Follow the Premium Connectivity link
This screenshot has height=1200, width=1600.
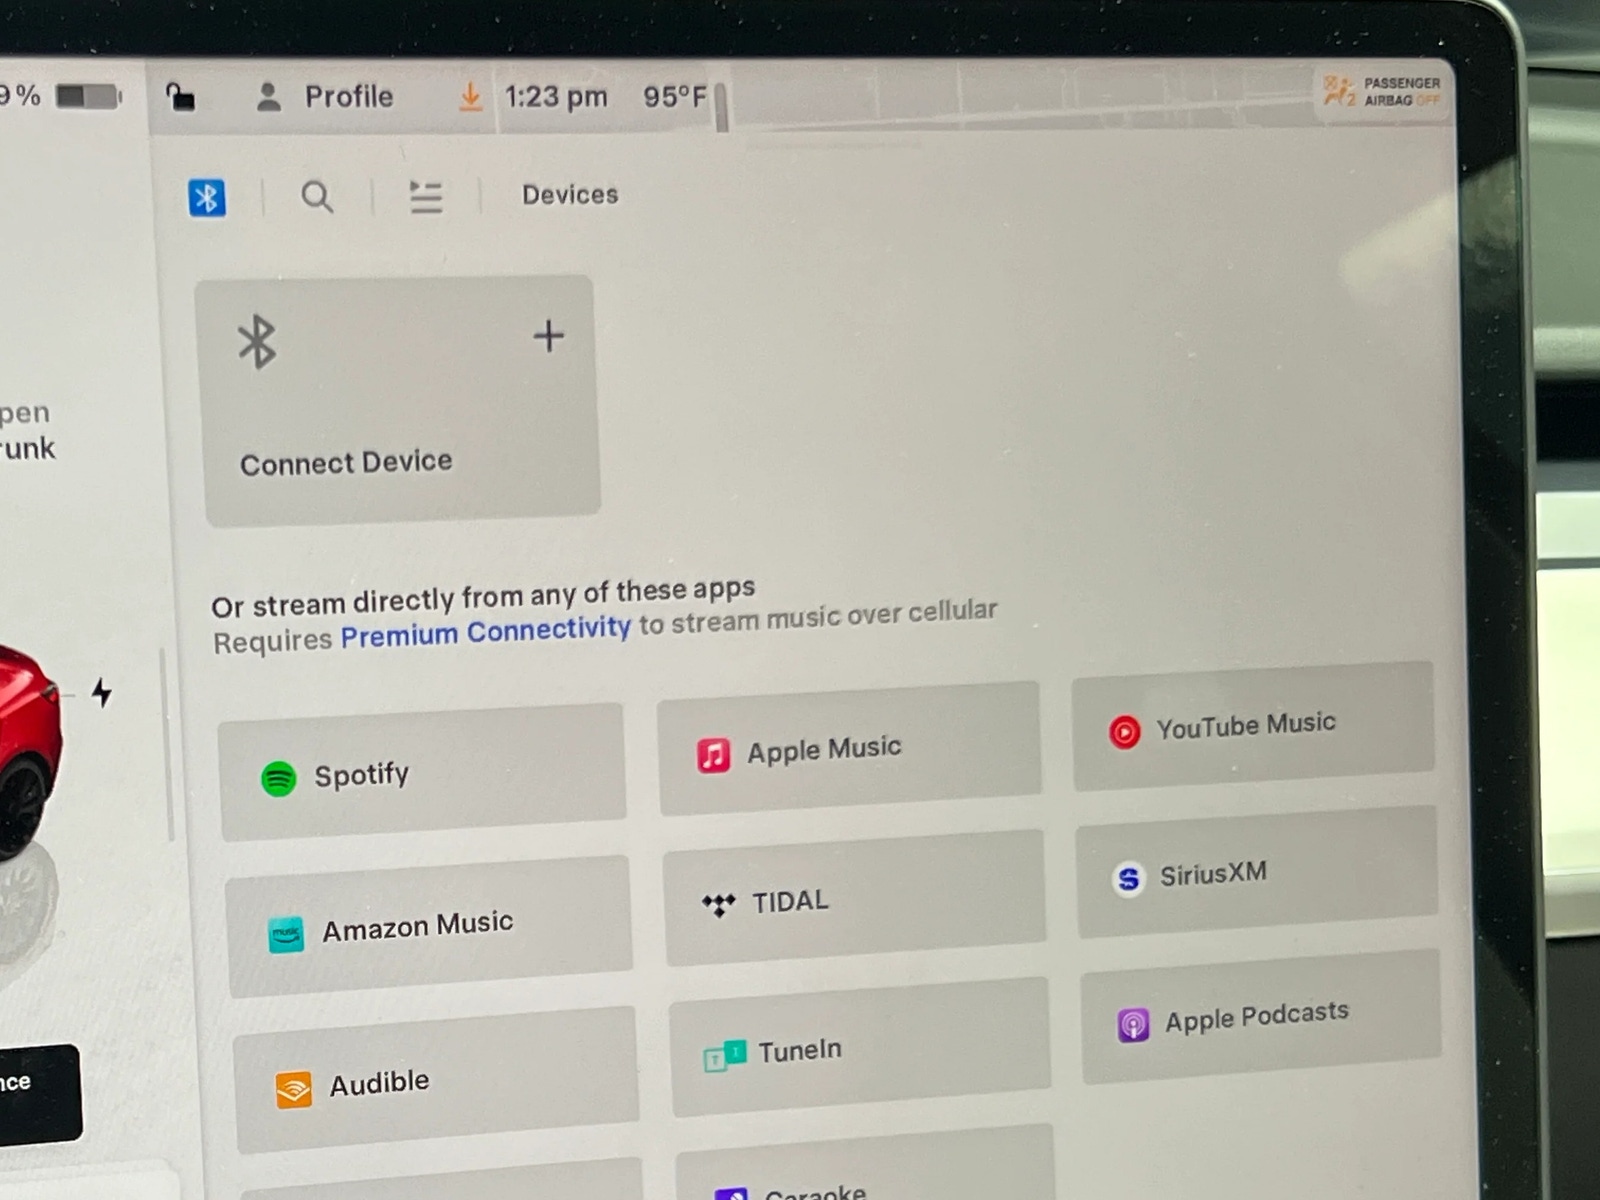tap(486, 632)
